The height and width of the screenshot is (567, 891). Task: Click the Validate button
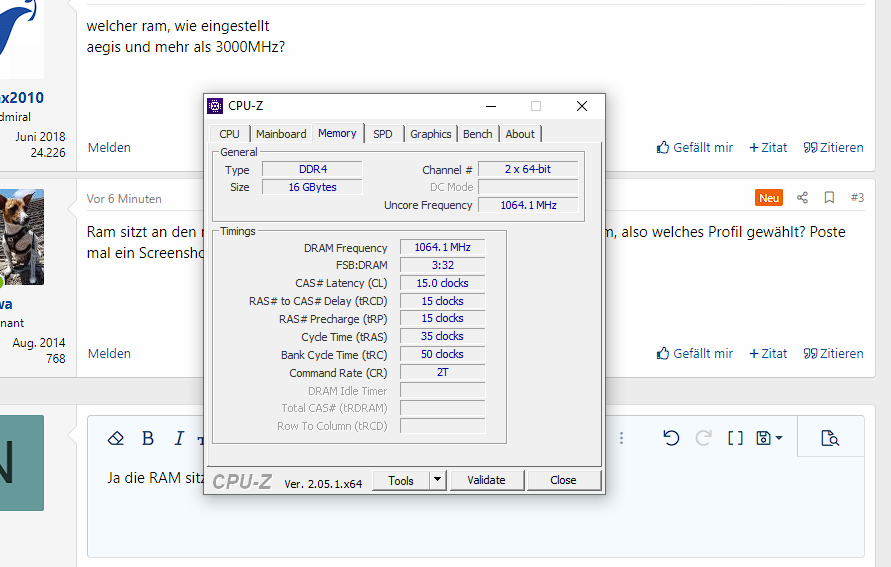click(x=486, y=481)
